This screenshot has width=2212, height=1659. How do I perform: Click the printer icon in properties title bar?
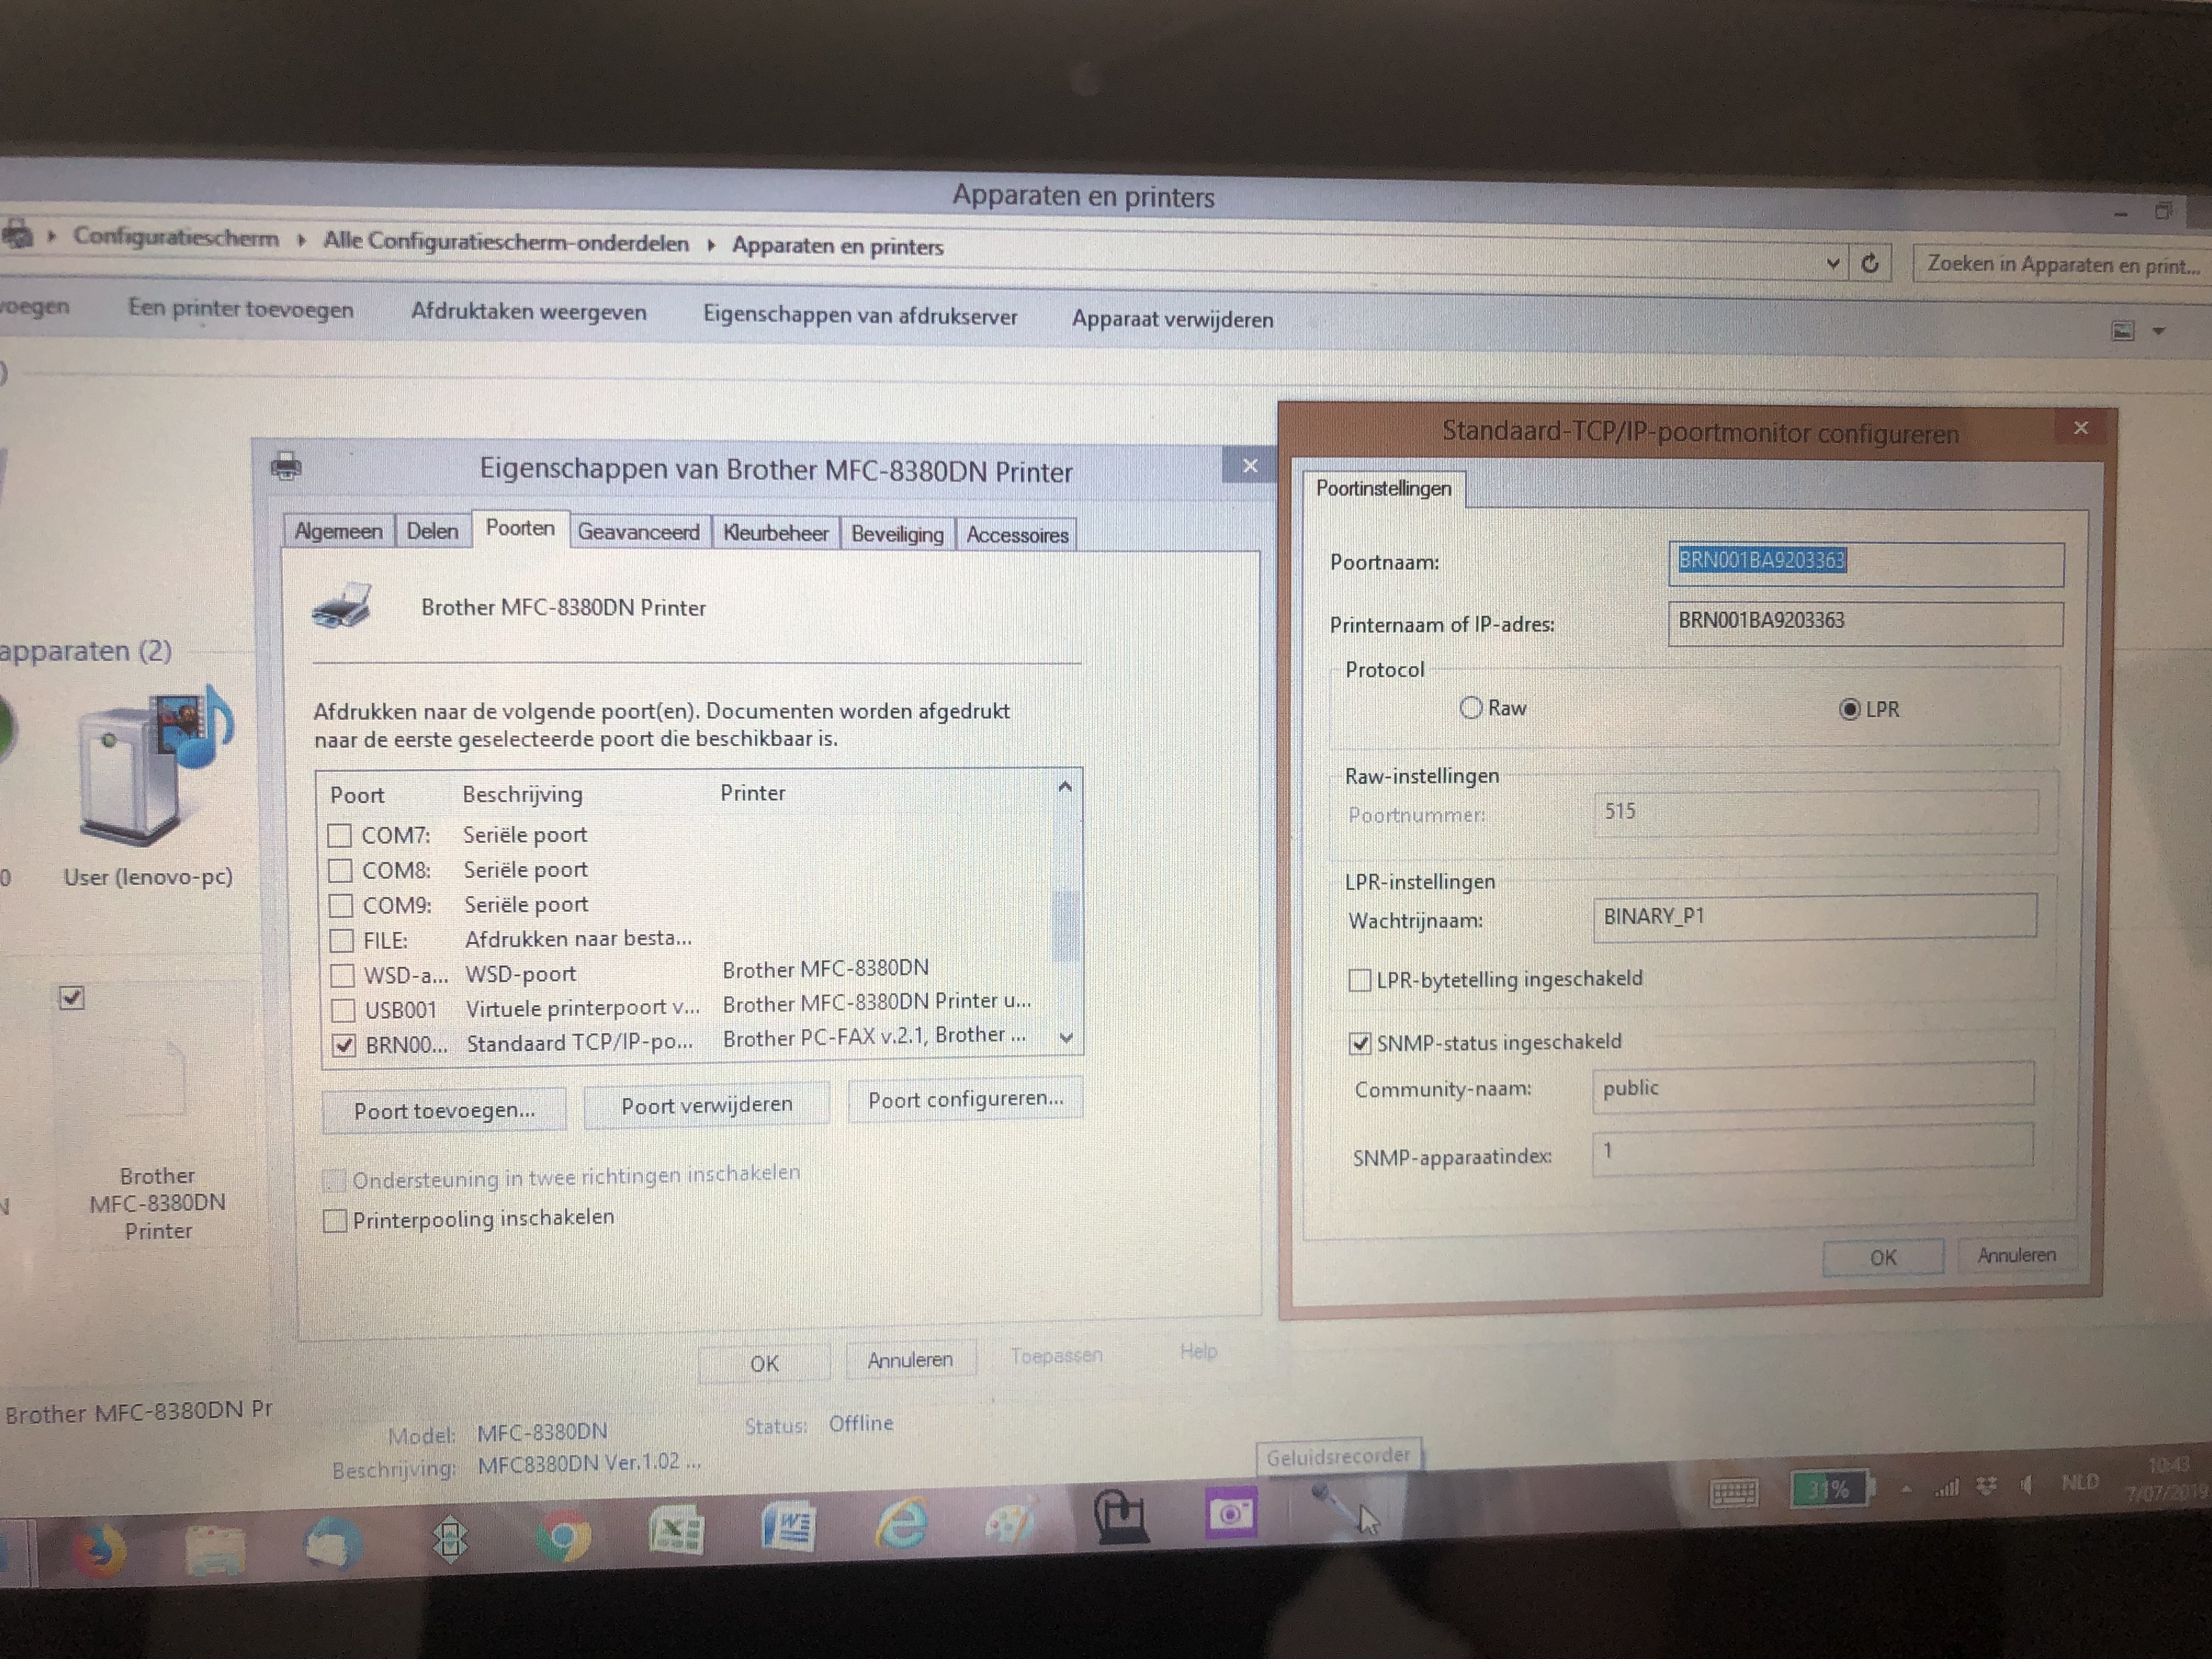coord(287,466)
